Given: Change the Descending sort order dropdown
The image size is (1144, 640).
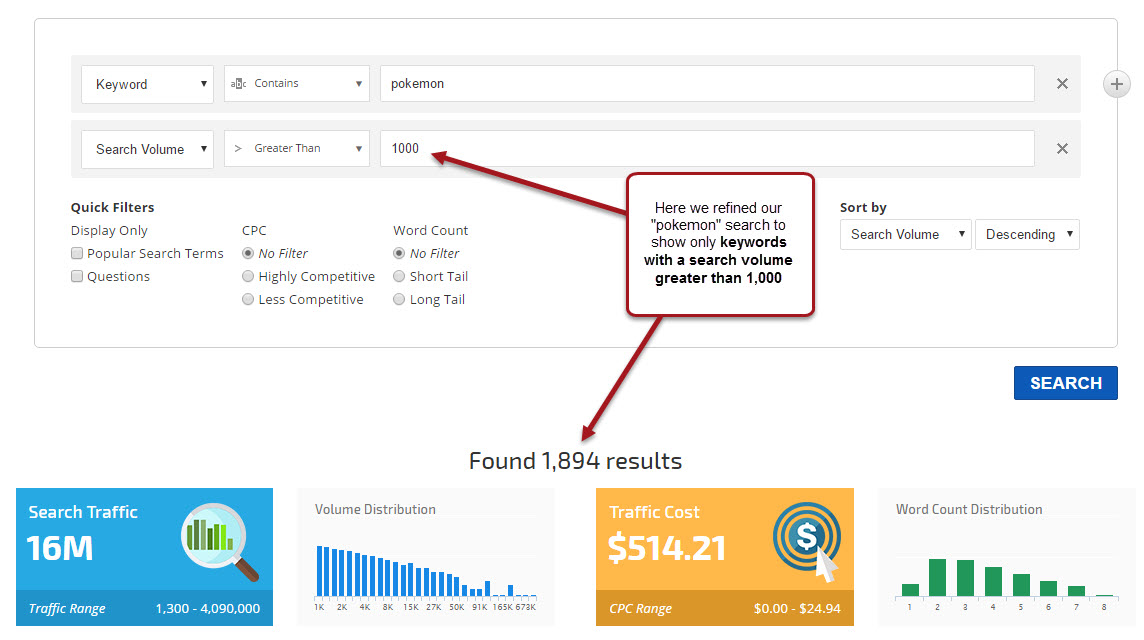Looking at the screenshot, I should tap(1027, 235).
